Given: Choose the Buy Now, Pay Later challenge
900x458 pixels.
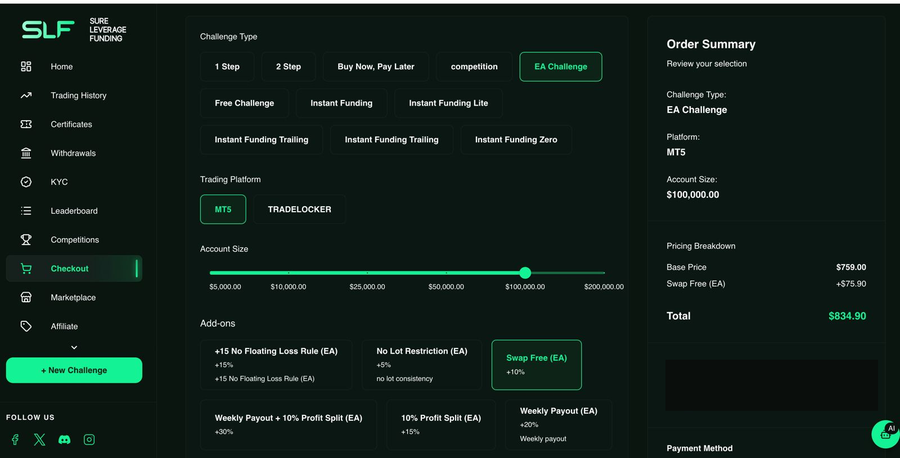Looking at the screenshot, I should [x=376, y=67].
